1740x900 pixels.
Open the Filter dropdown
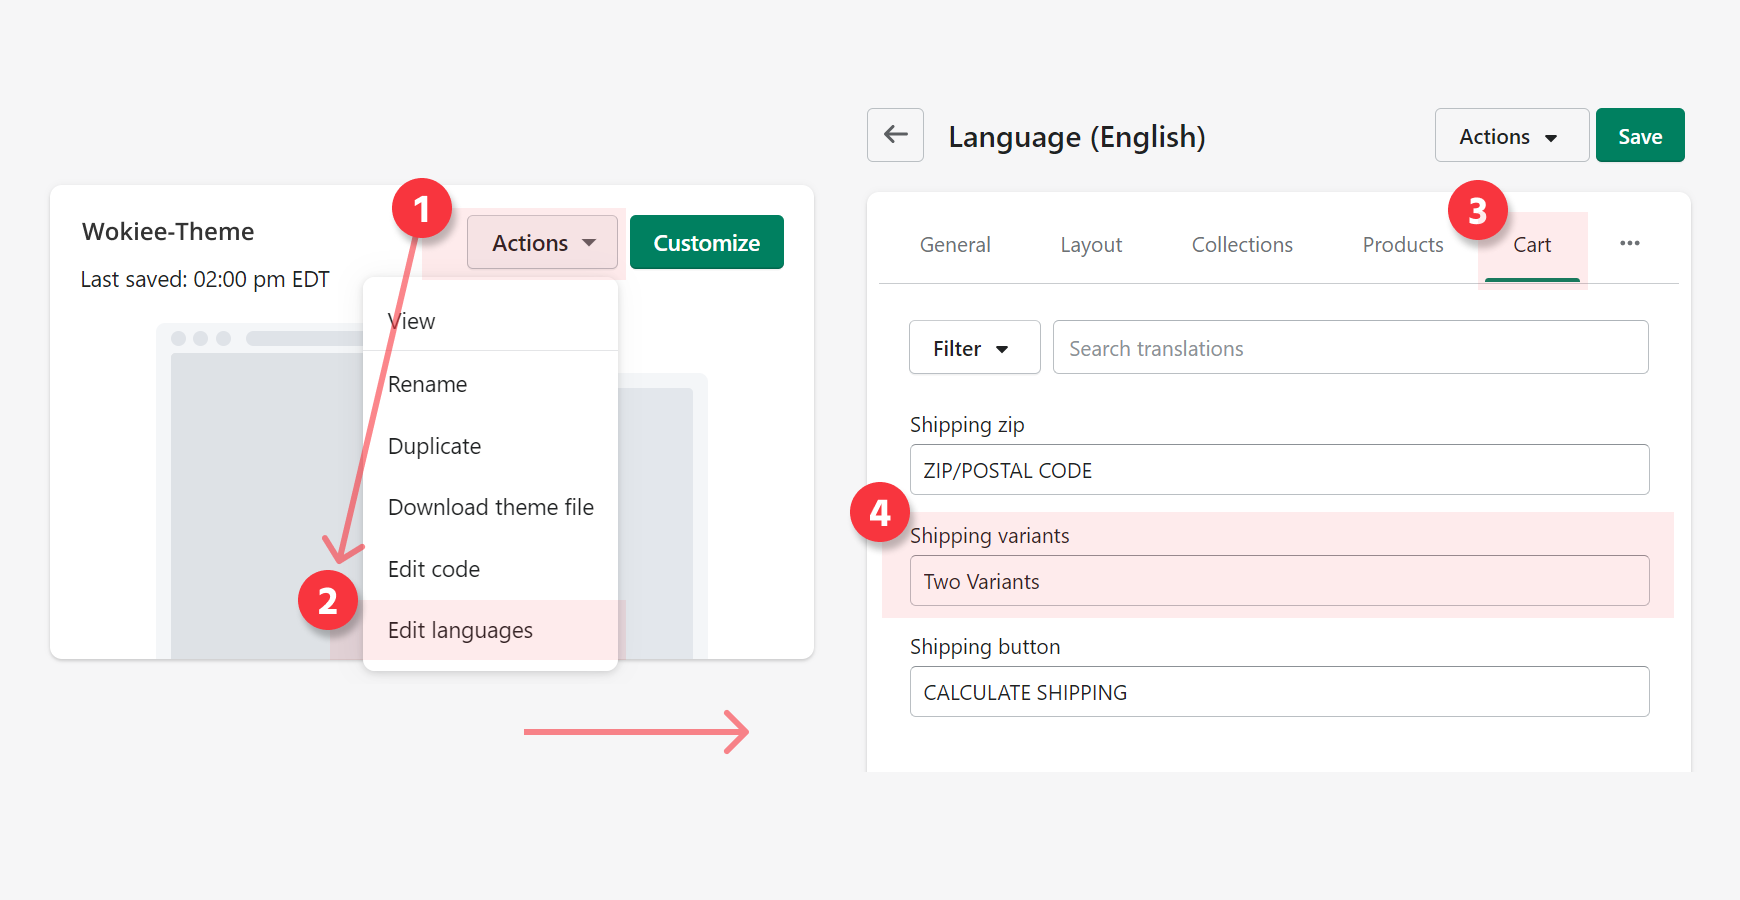(973, 348)
